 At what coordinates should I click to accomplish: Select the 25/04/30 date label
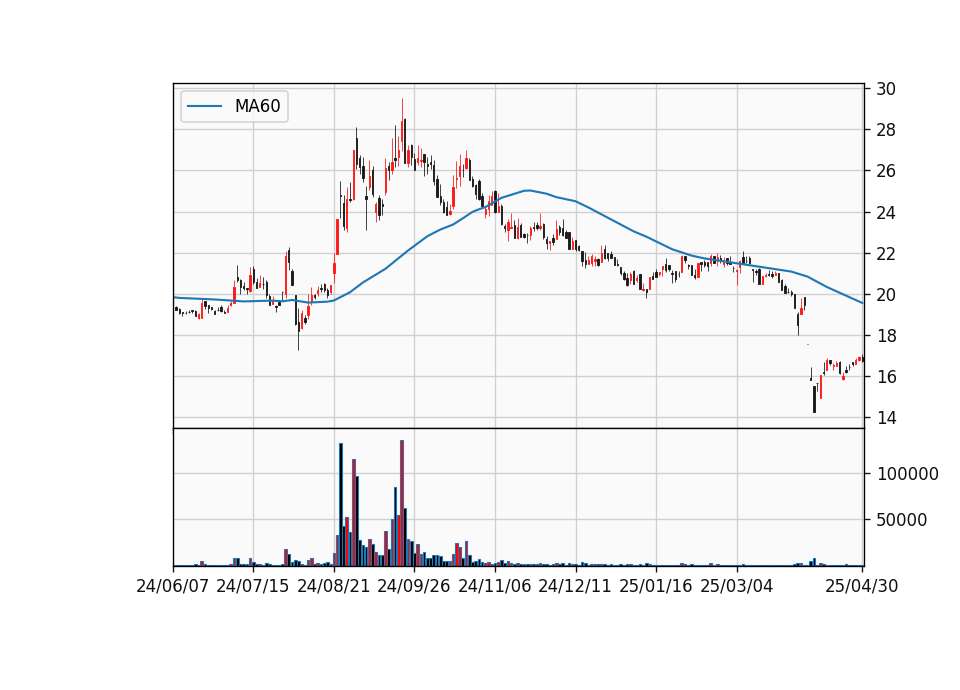tap(862, 586)
